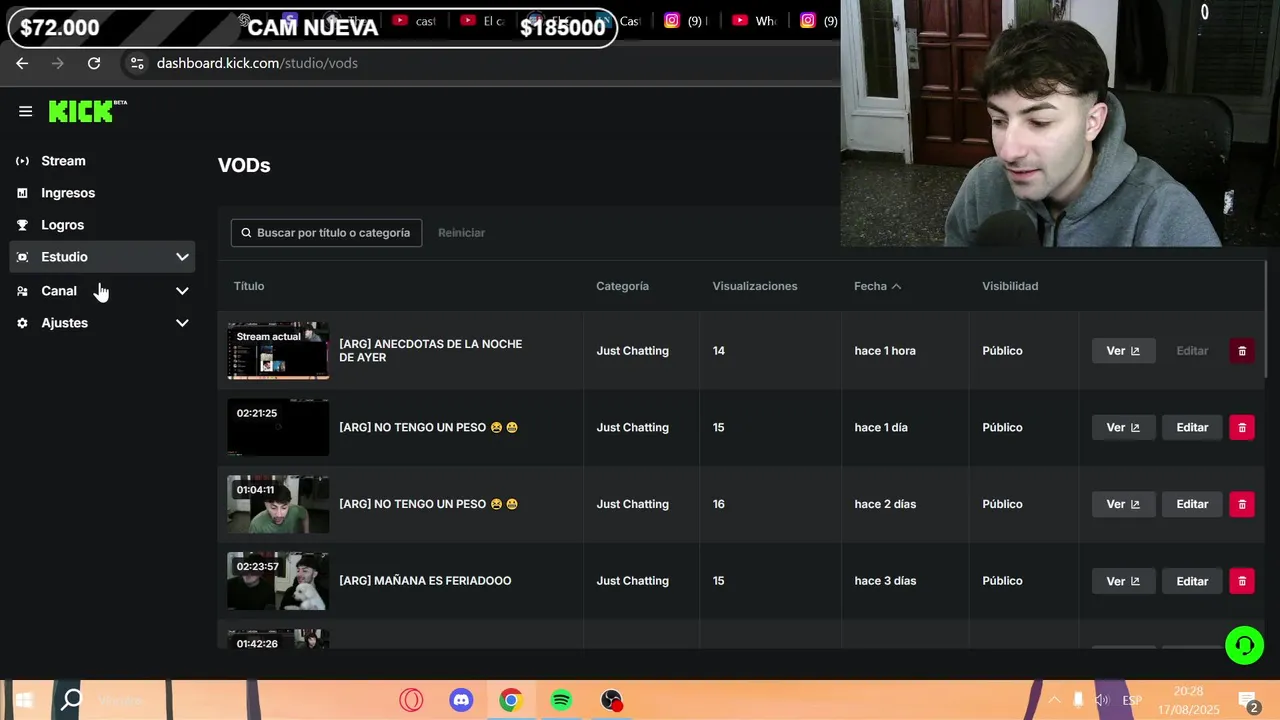Image resolution: width=1280 pixels, height=720 pixels.
Task: Click the Reiniciar button
Action: coord(461,233)
